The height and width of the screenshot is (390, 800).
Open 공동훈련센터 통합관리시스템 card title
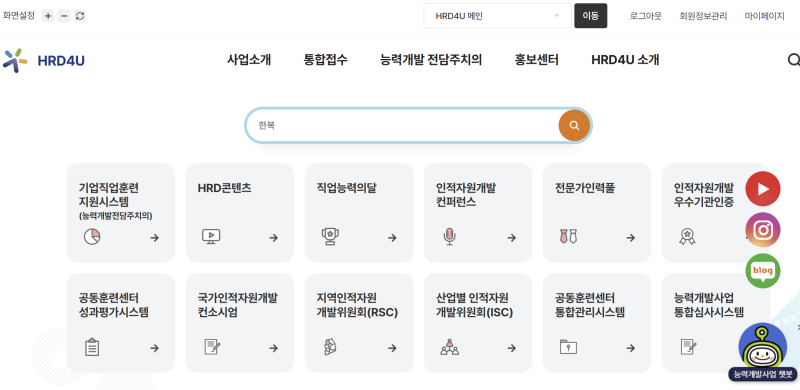590,305
